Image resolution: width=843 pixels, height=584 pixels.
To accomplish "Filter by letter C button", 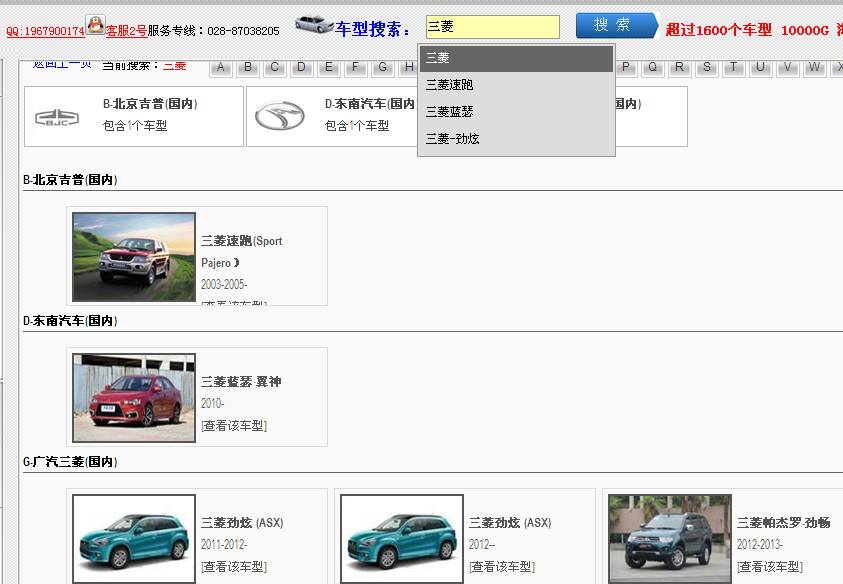I will 275,68.
